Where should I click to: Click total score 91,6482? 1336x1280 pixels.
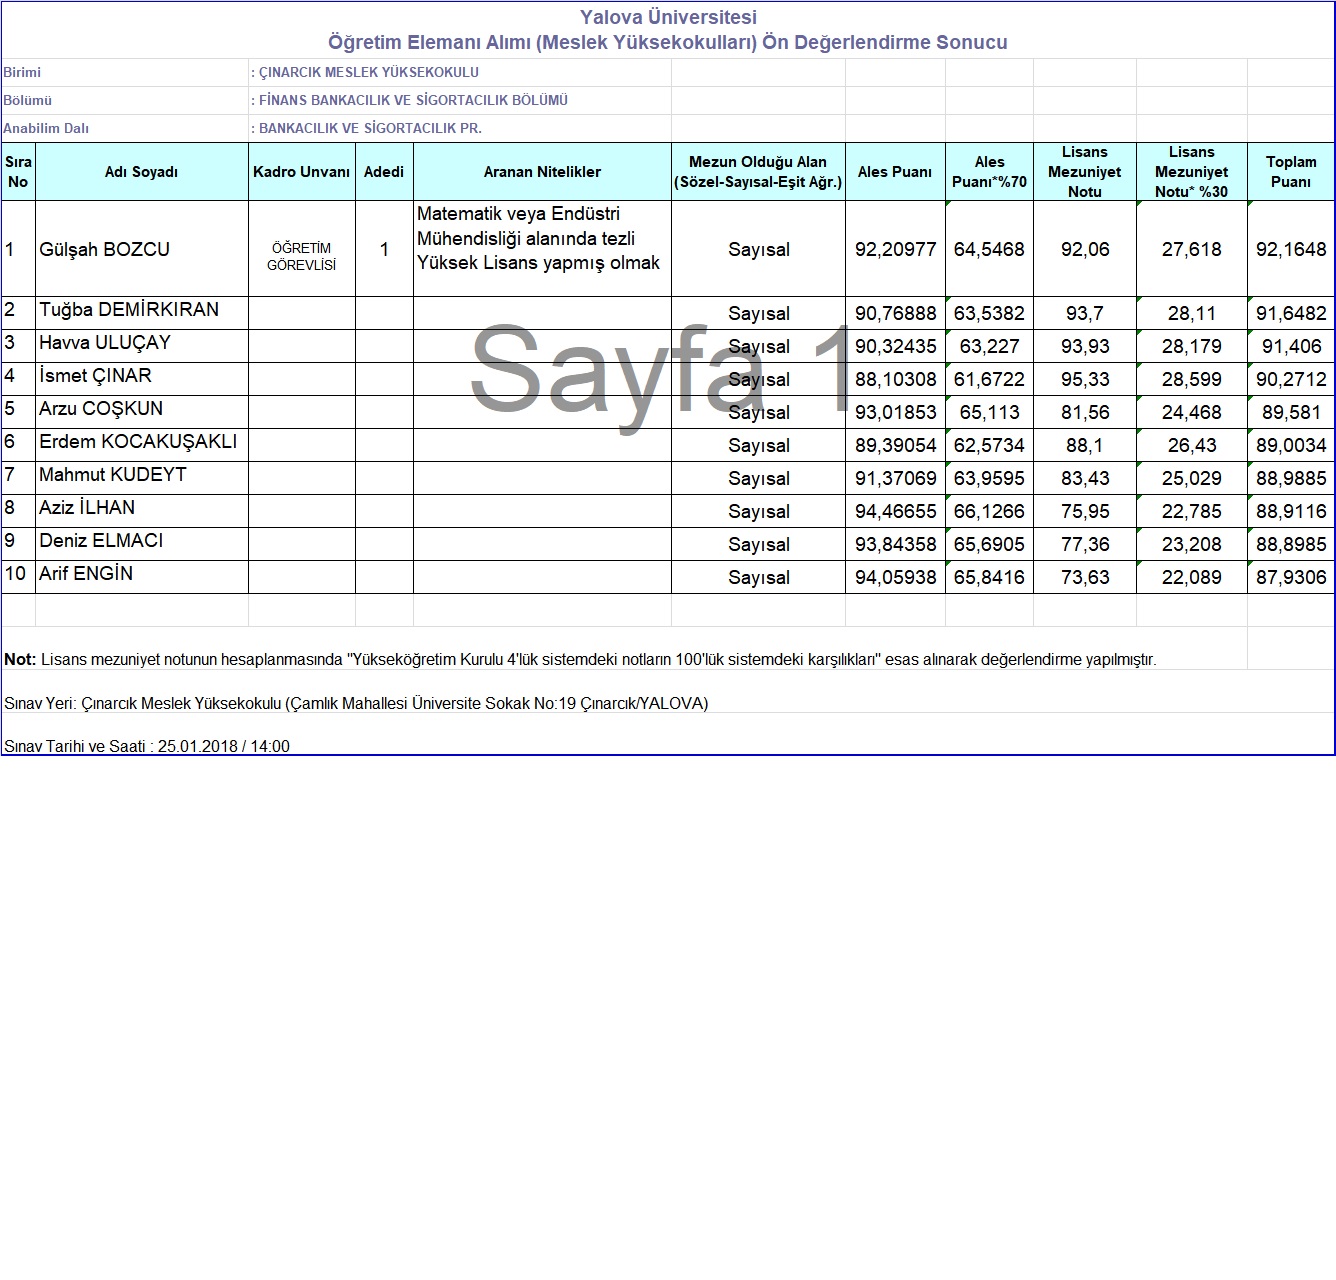[x=1291, y=313]
